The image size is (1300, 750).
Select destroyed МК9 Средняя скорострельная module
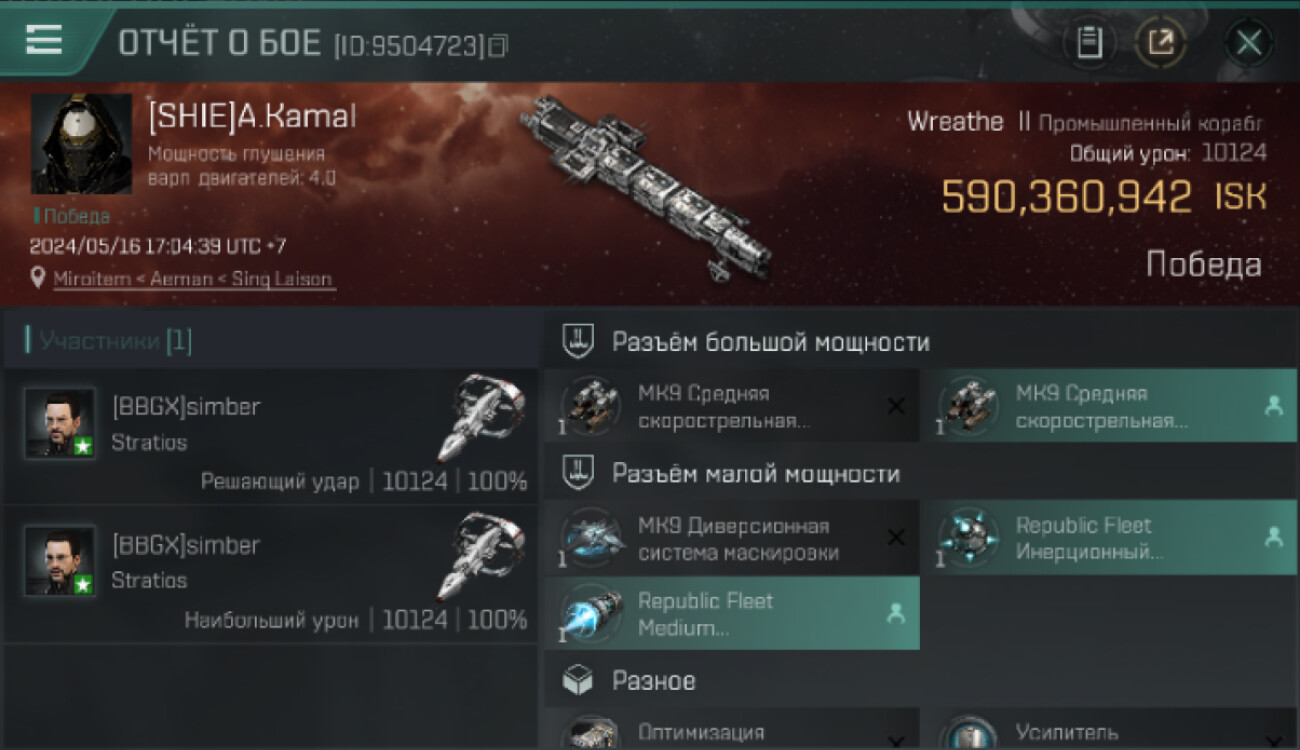pyautogui.click(x=731, y=406)
